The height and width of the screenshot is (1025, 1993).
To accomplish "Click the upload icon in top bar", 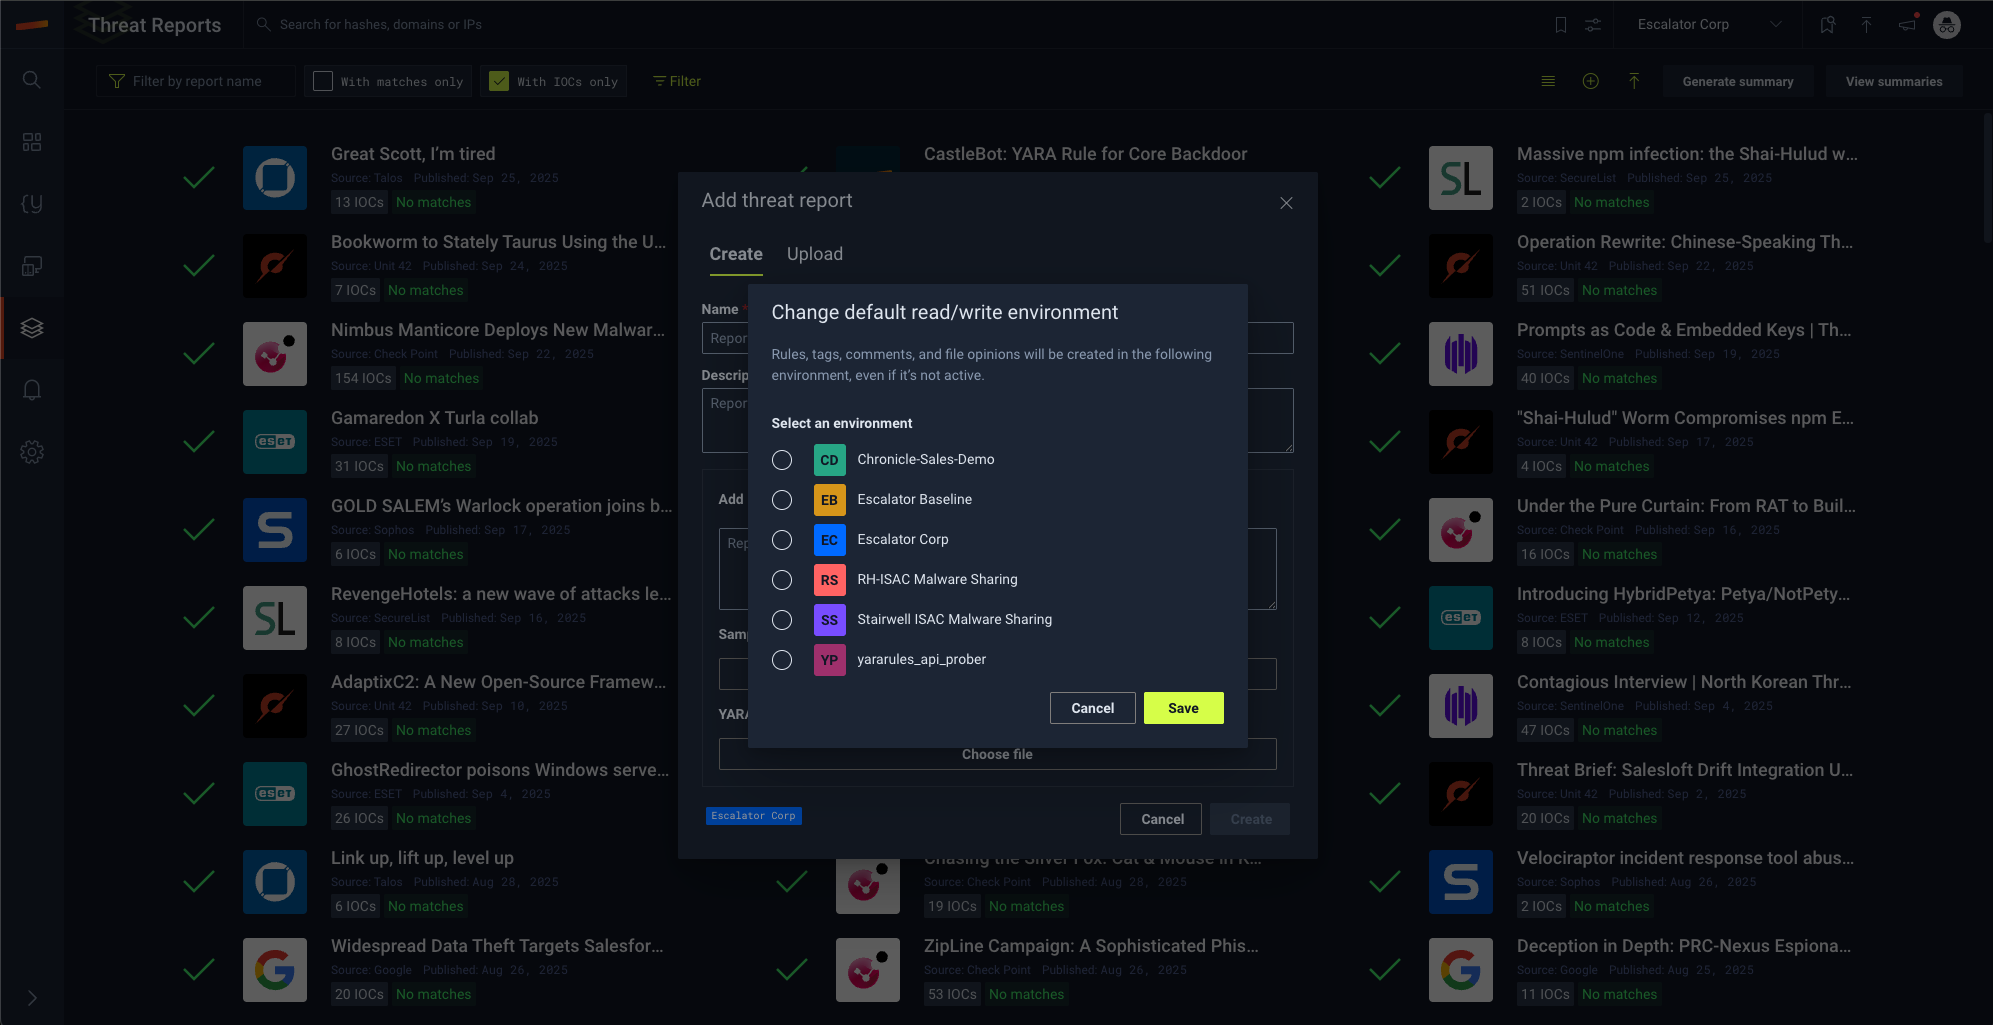I will point(1866,24).
